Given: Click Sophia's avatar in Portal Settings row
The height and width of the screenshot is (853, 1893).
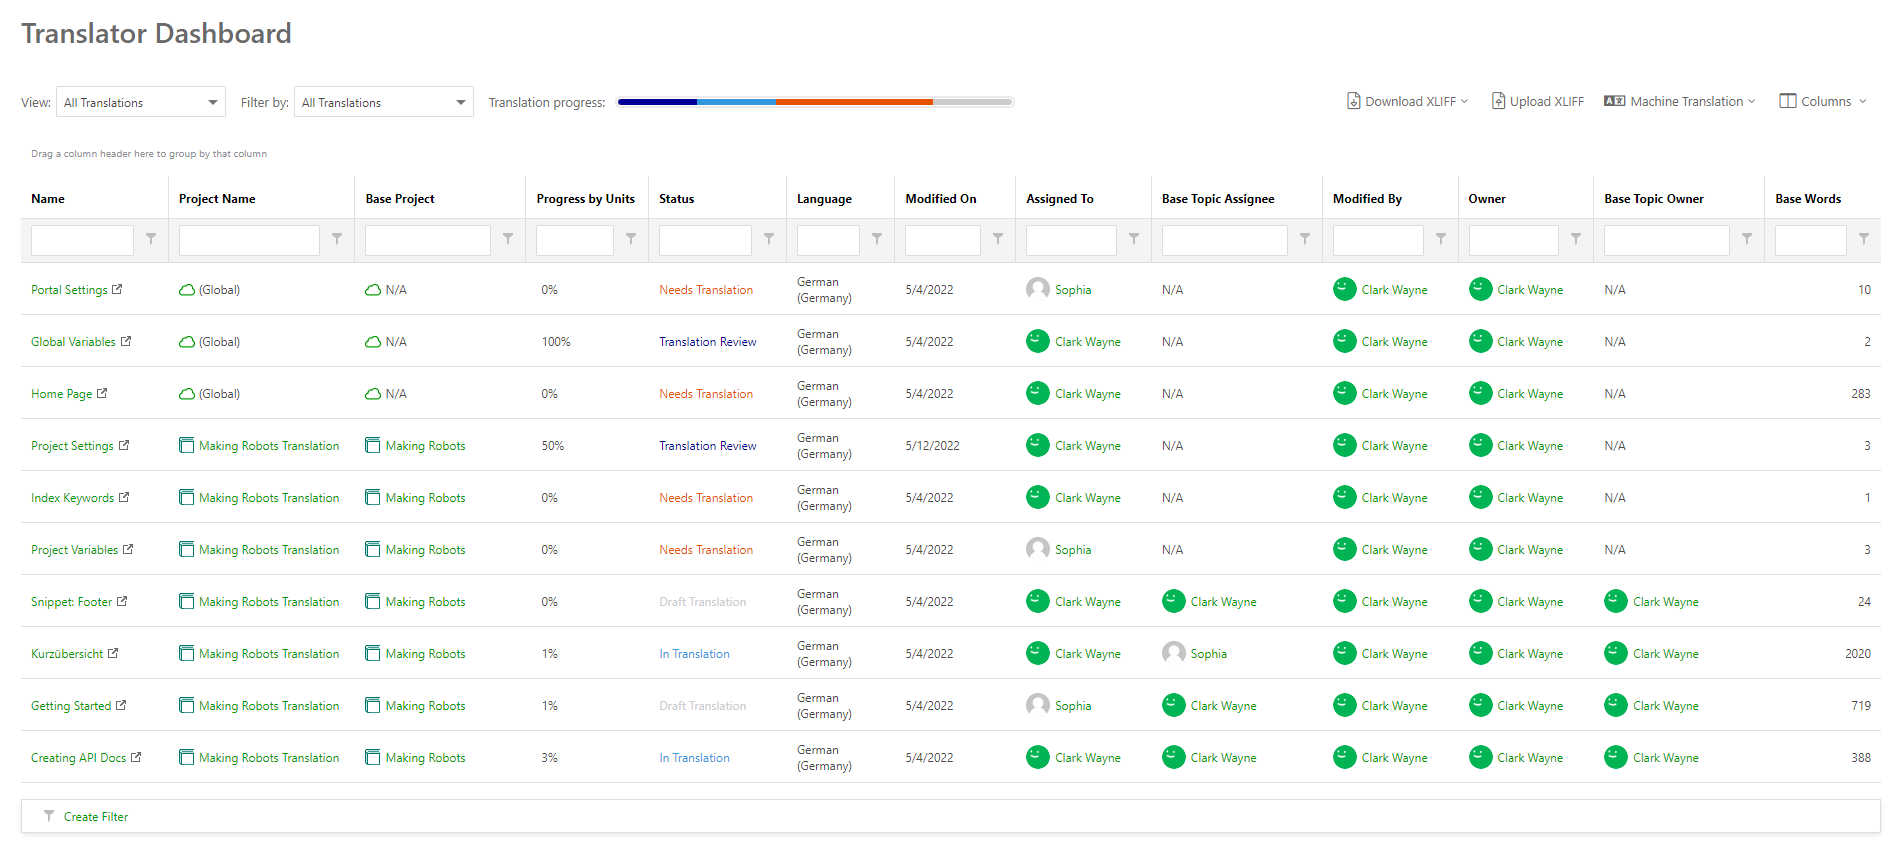Looking at the screenshot, I should point(1038,289).
